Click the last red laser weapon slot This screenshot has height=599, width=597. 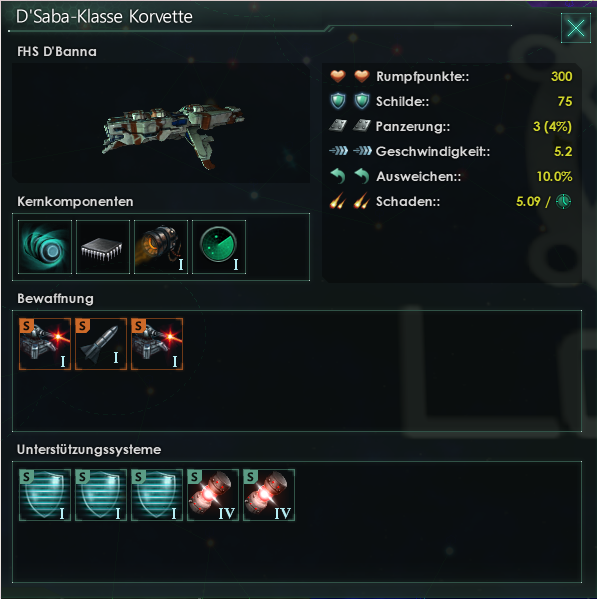(157, 344)
